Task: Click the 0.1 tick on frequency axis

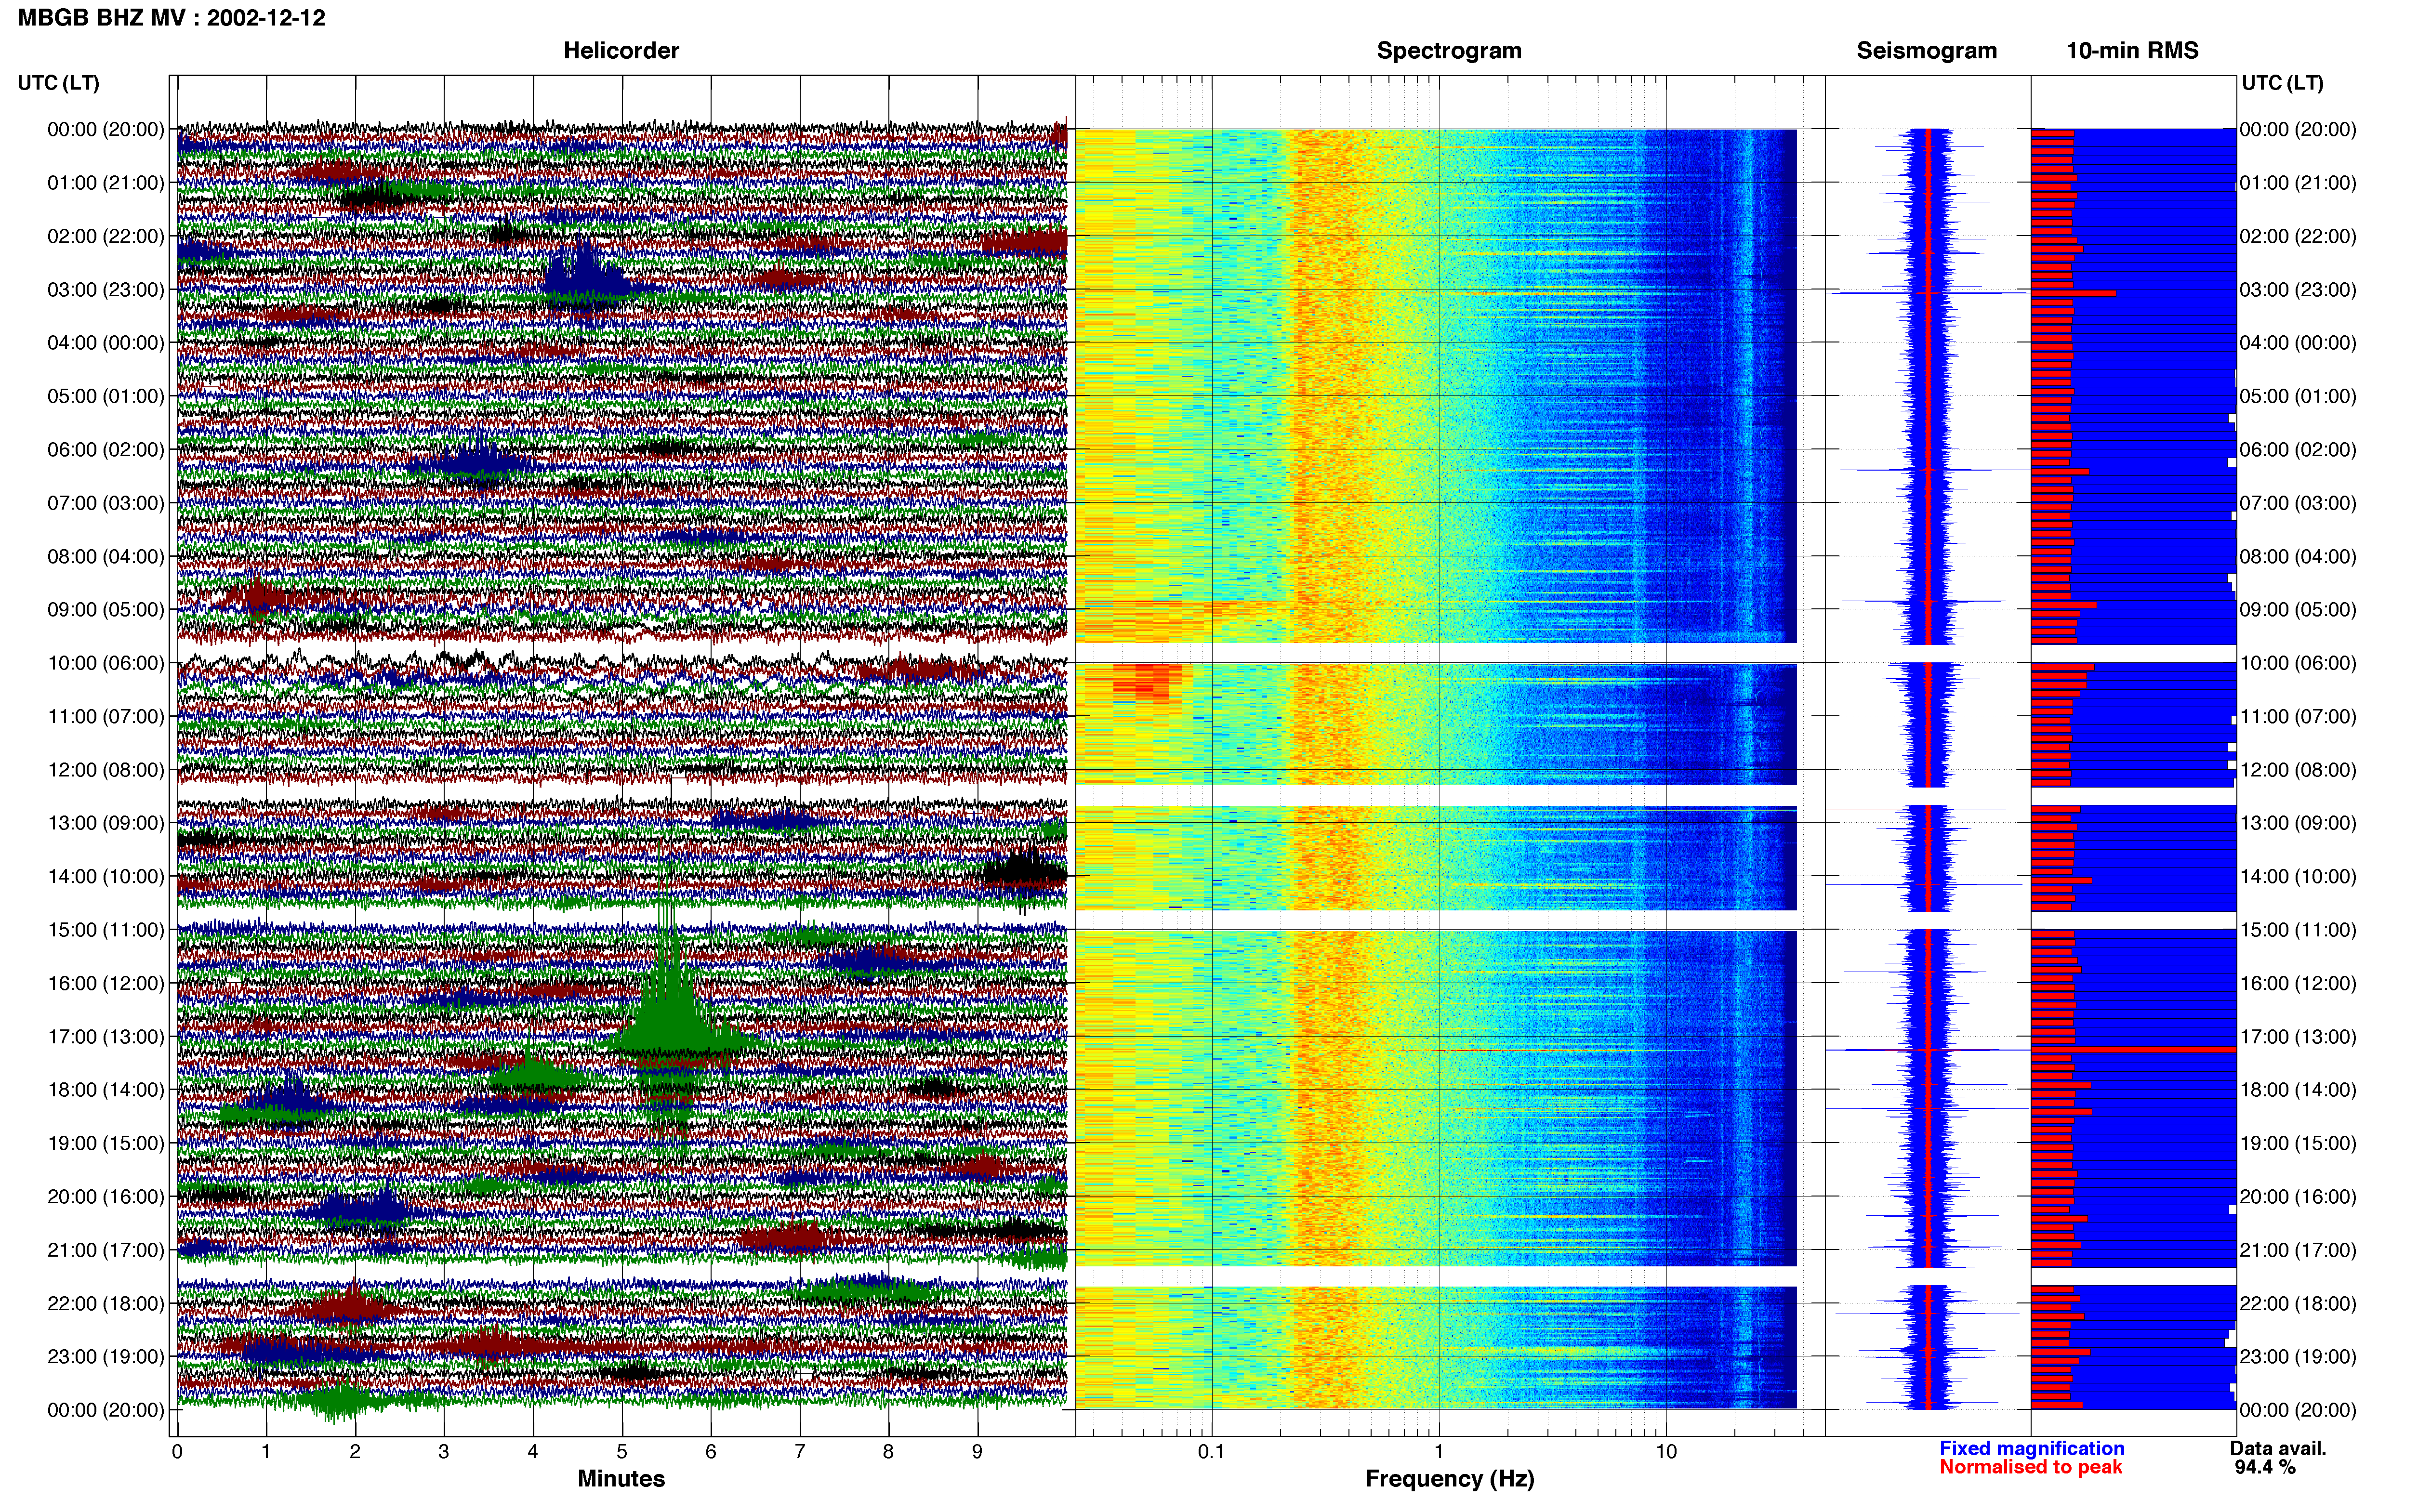Action: pos(1211,1452)
